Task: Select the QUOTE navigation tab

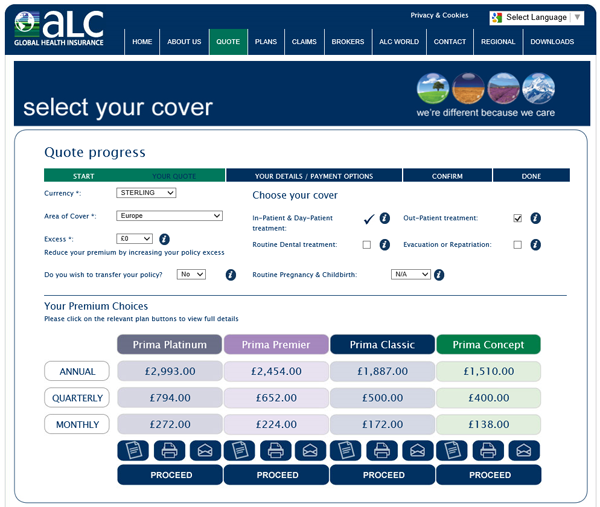Action: (x=228, y=42)
